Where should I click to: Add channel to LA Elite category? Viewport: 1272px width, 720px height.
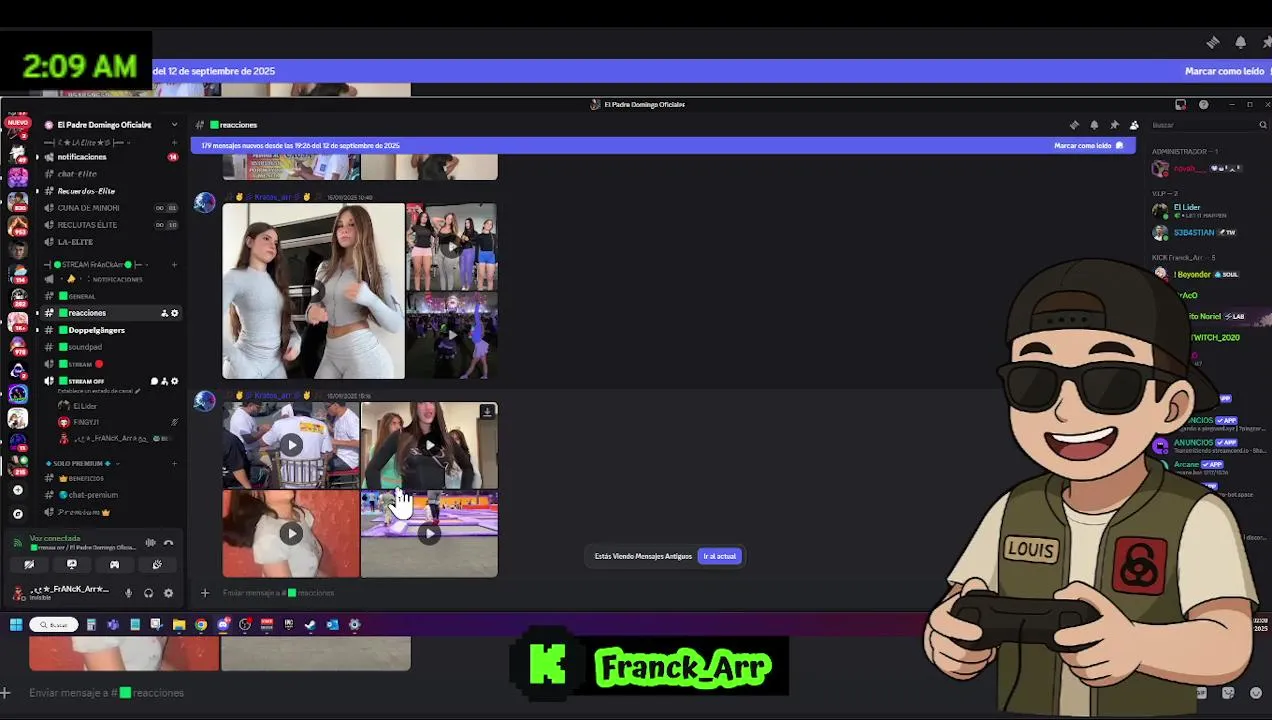pyautogui.click(x=174, y=143)
